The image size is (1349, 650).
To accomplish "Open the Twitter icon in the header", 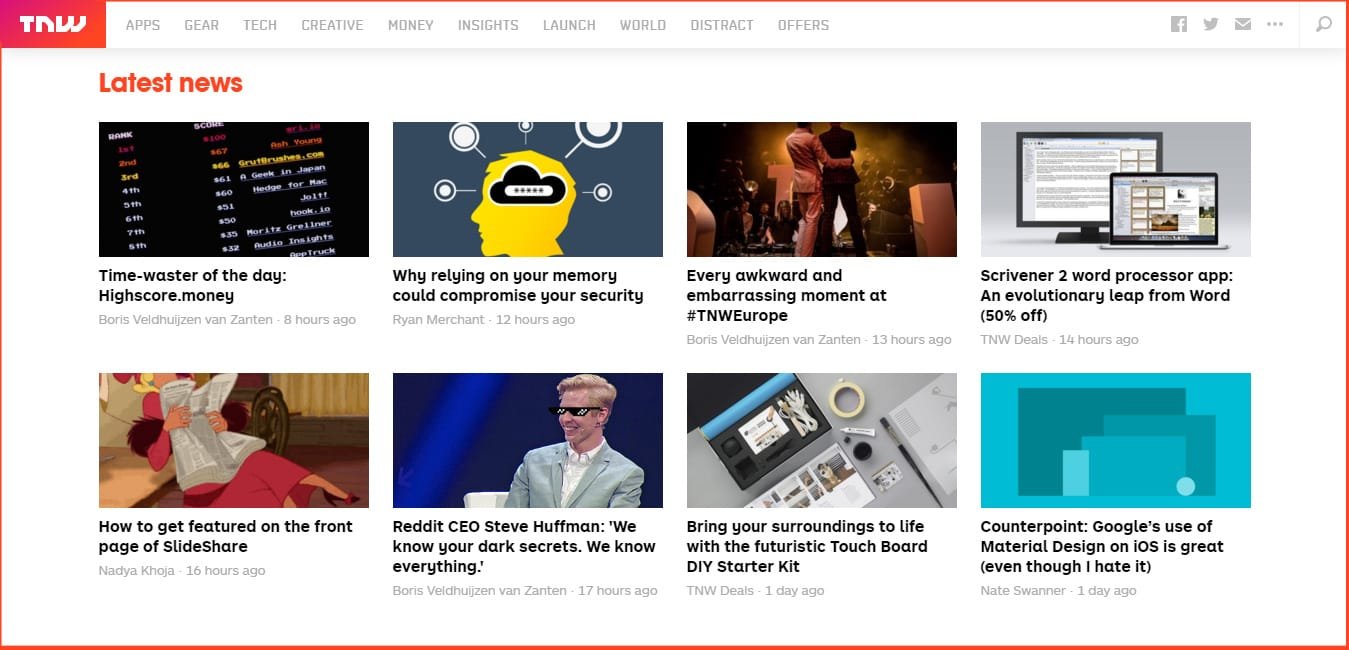I will (x=1211, y=24).
